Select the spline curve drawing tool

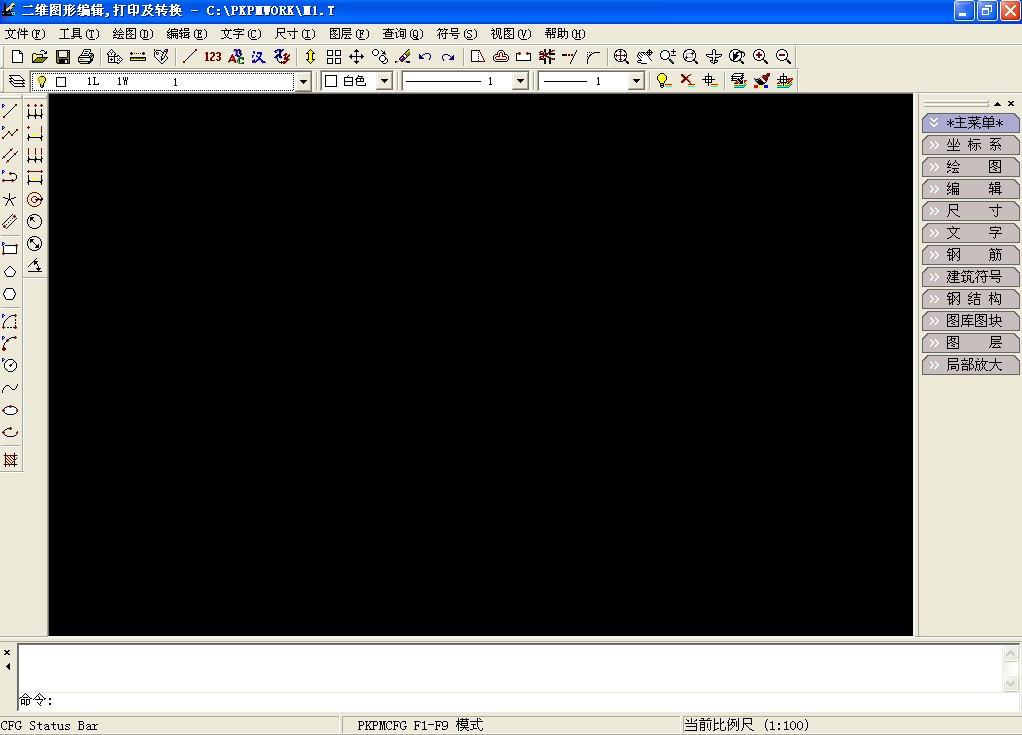click(10, 388)
